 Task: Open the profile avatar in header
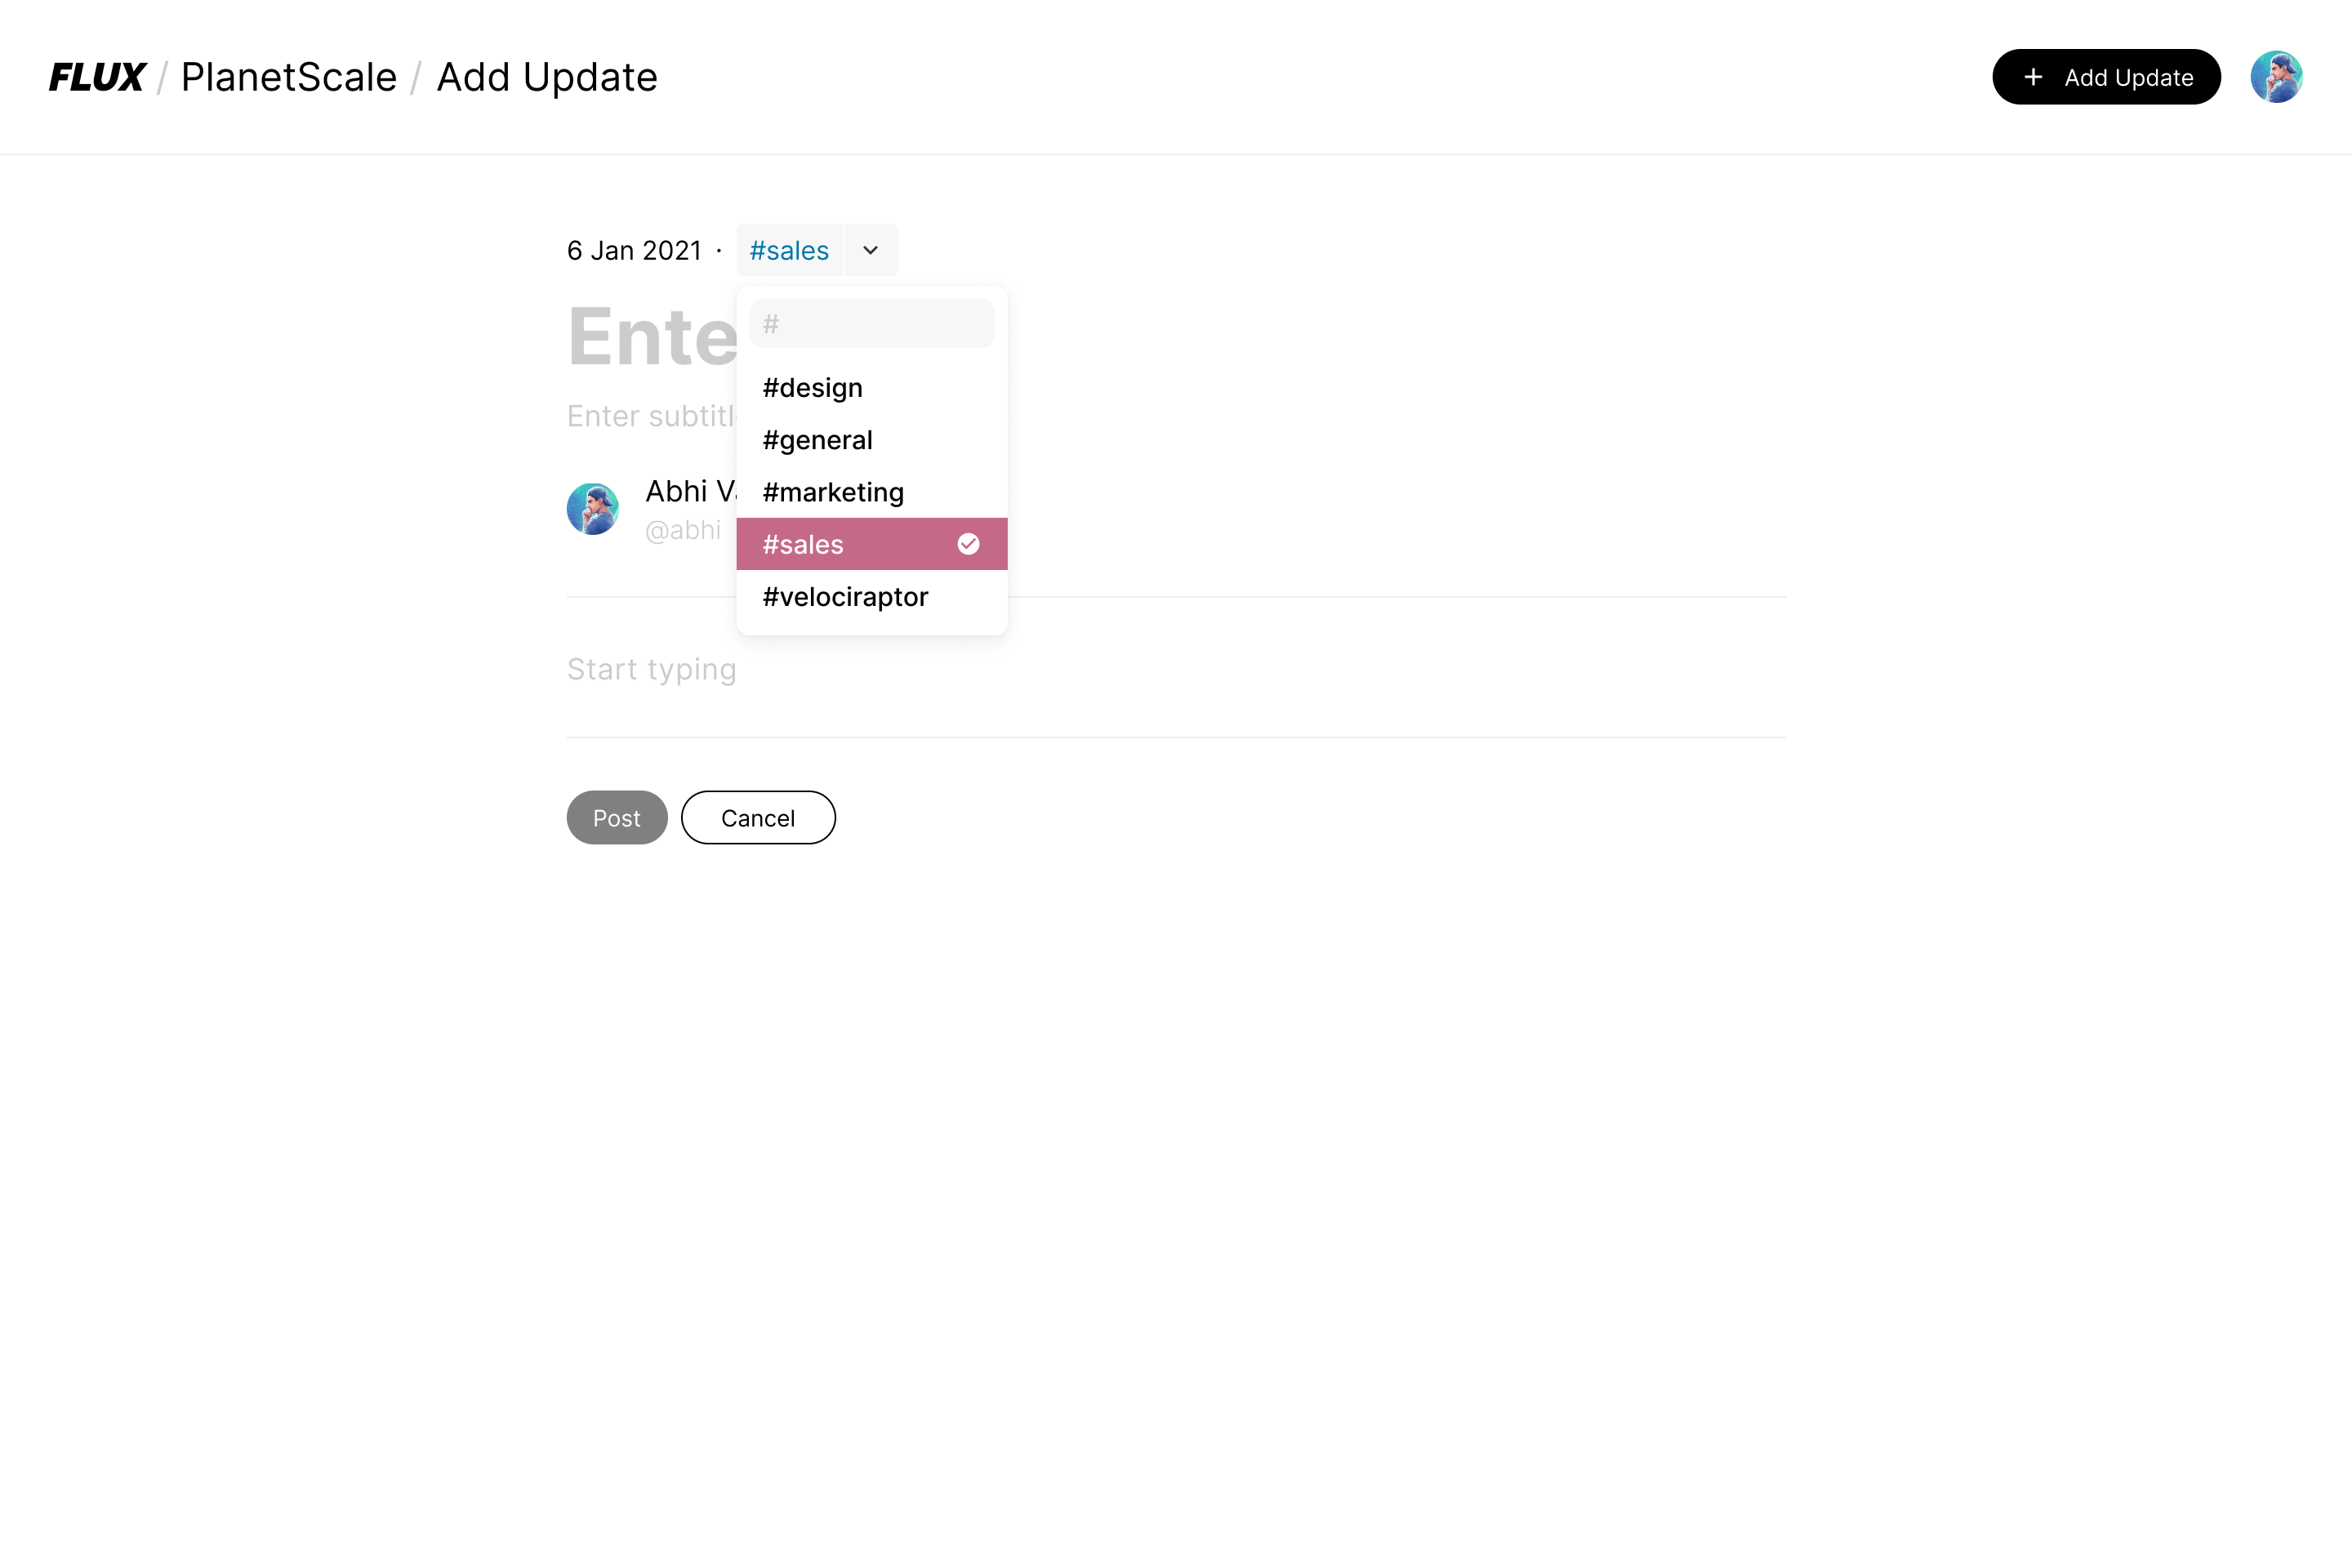(2276, 77)
